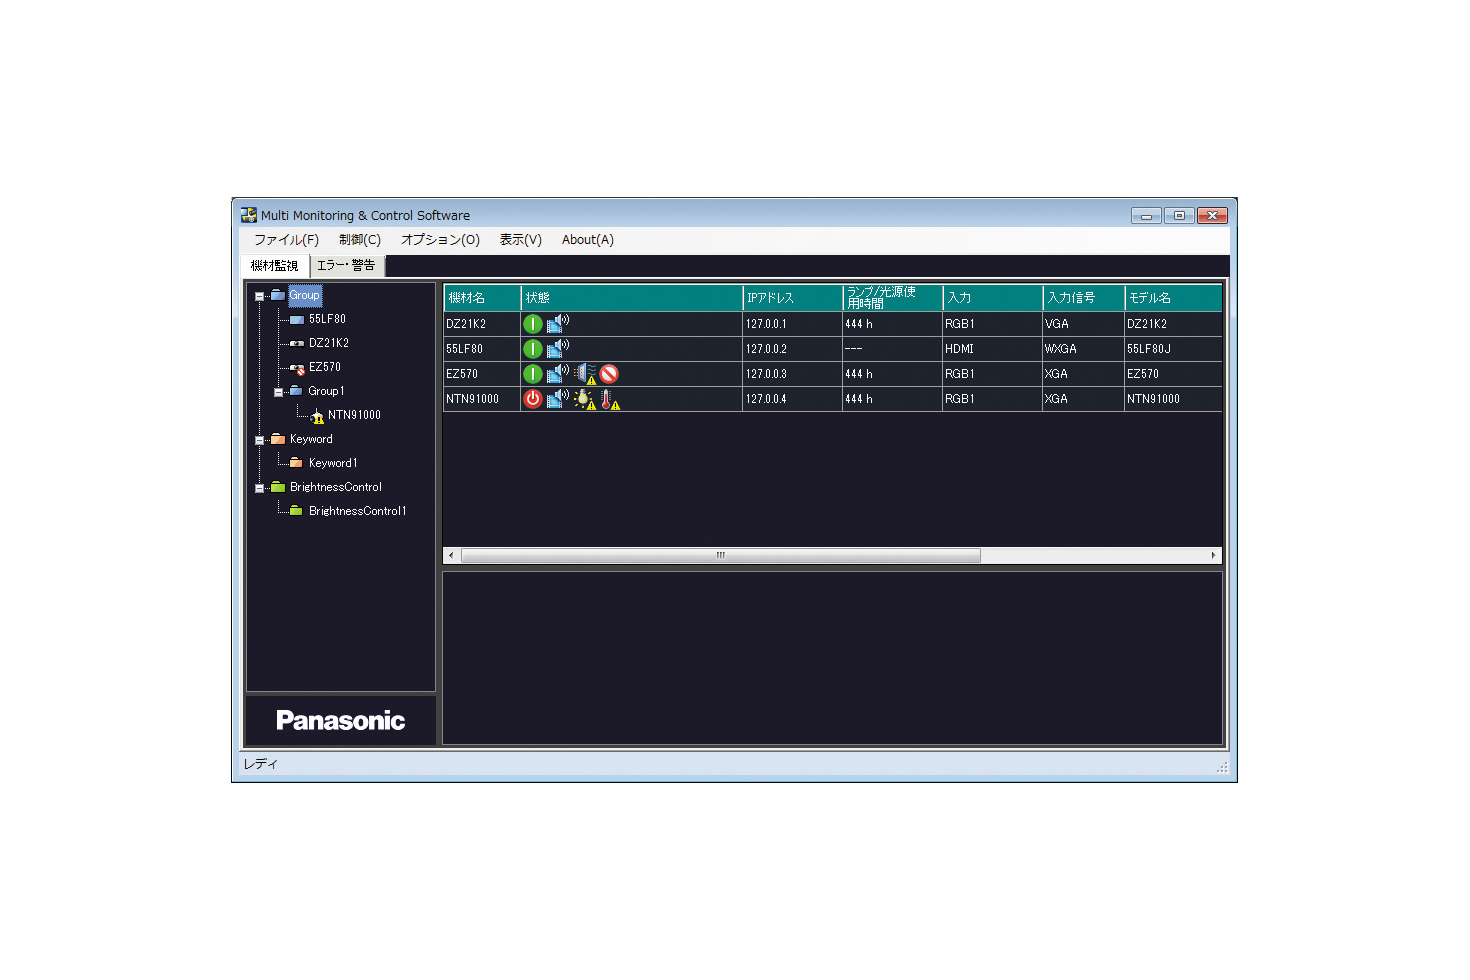1470x980 pixels.
Task: Switch to the エラー・警告 tab
Action: tap(346, 265)
